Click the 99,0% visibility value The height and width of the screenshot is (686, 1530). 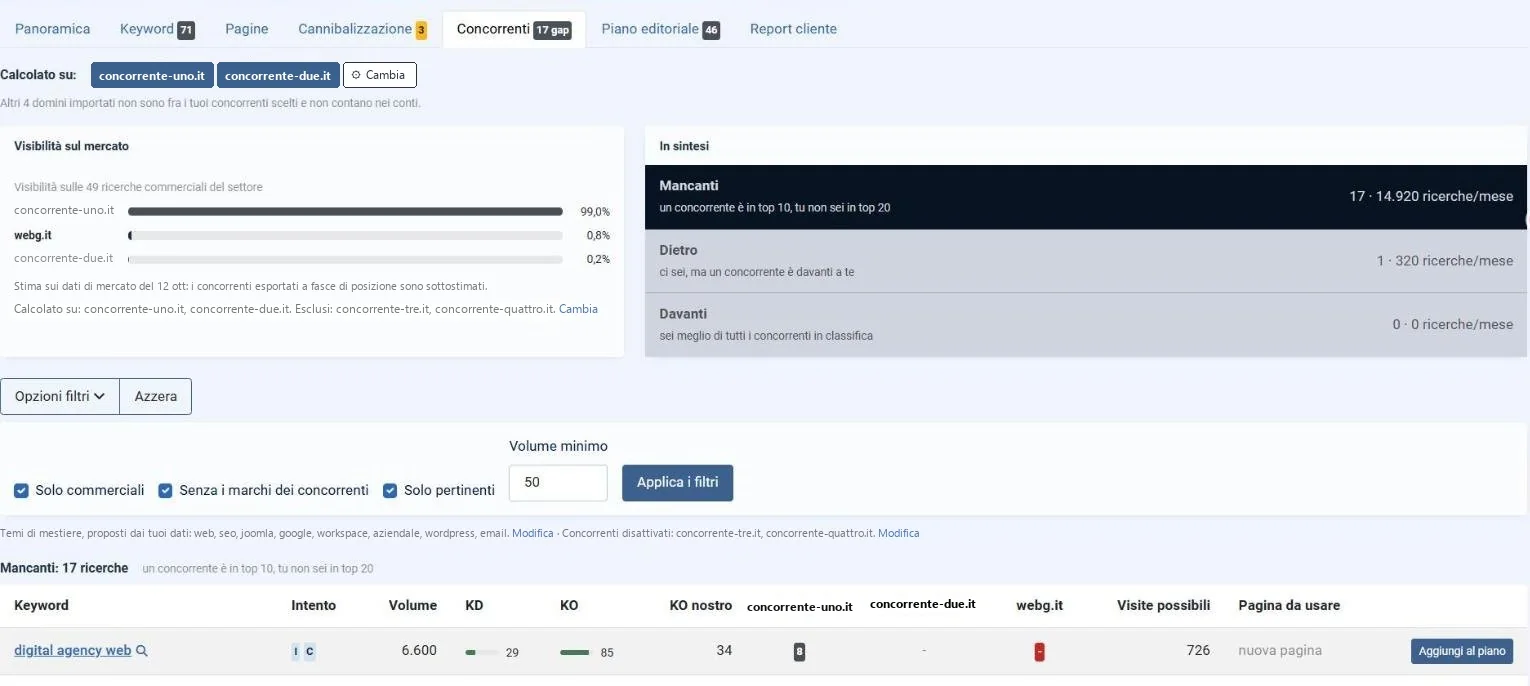pos(595,212)
